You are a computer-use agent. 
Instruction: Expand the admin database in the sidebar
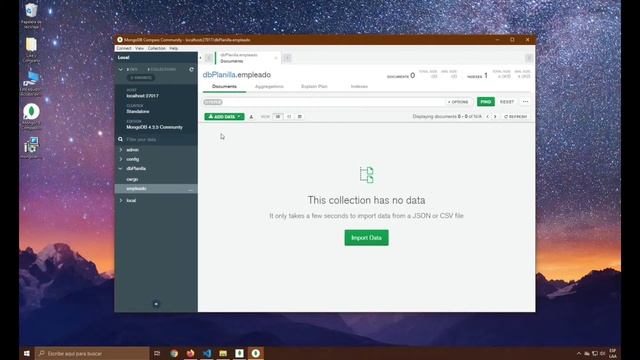121,150
